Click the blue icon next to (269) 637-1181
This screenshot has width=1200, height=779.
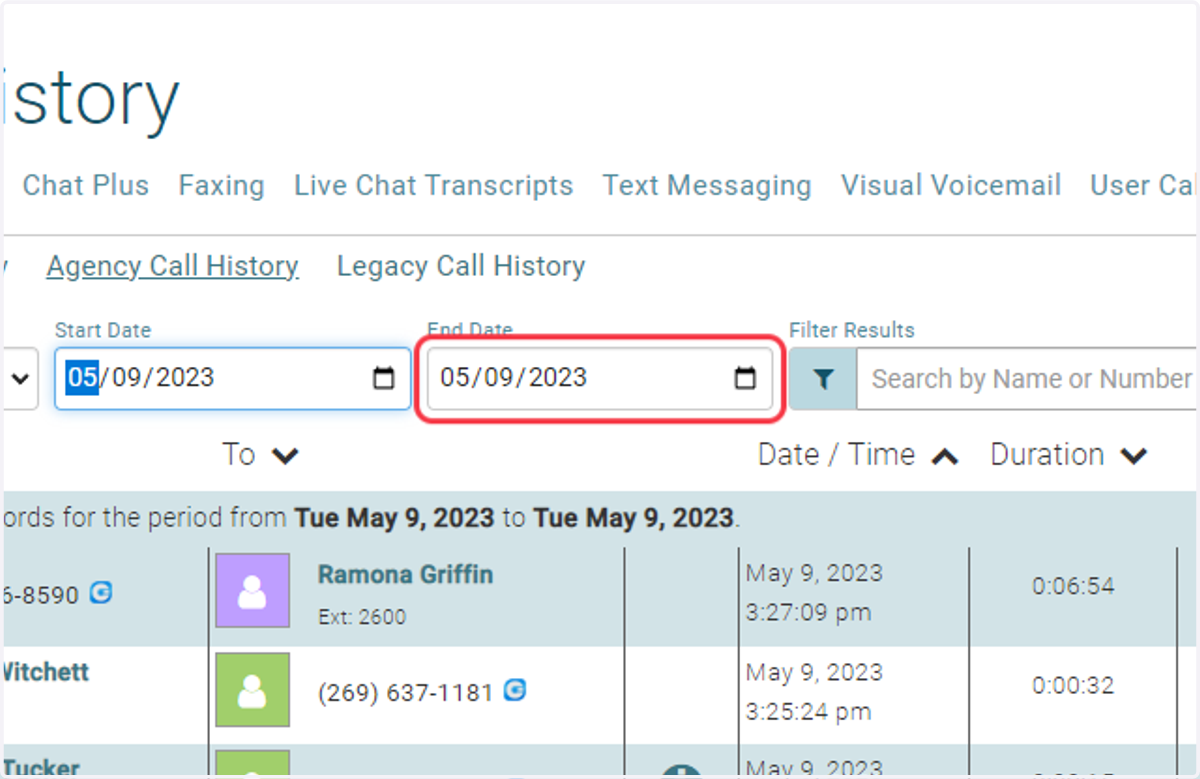click(515, 690)
